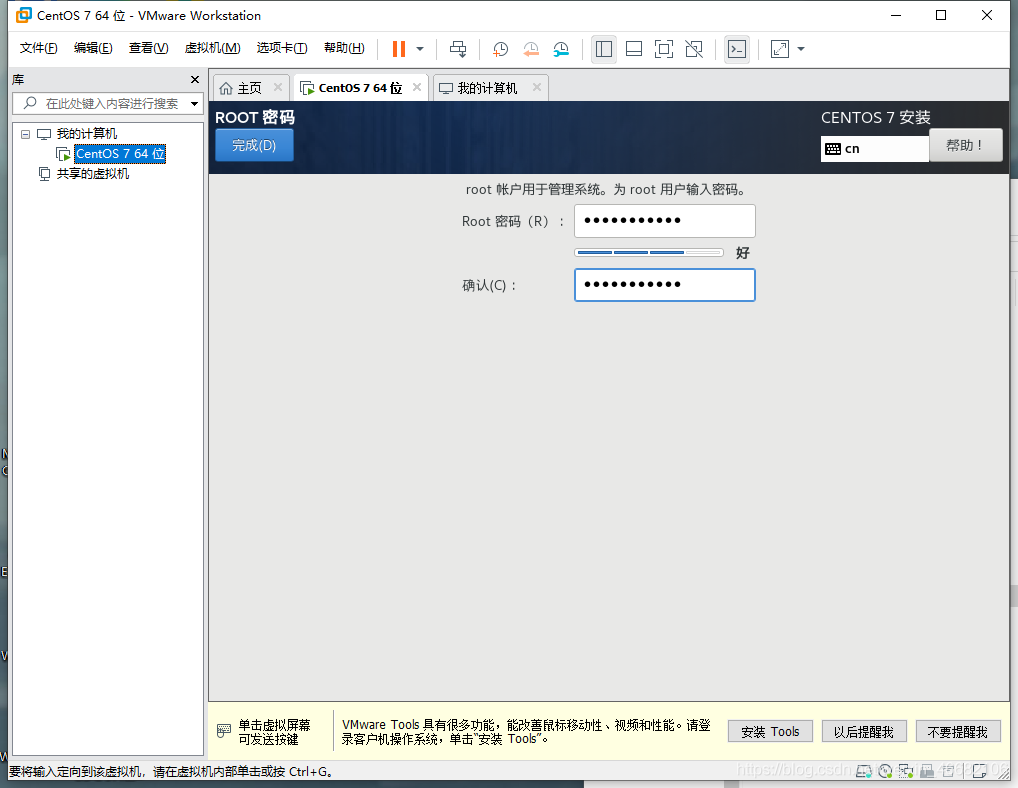Switch to the CentOS 7 64 位 tab

360,88
